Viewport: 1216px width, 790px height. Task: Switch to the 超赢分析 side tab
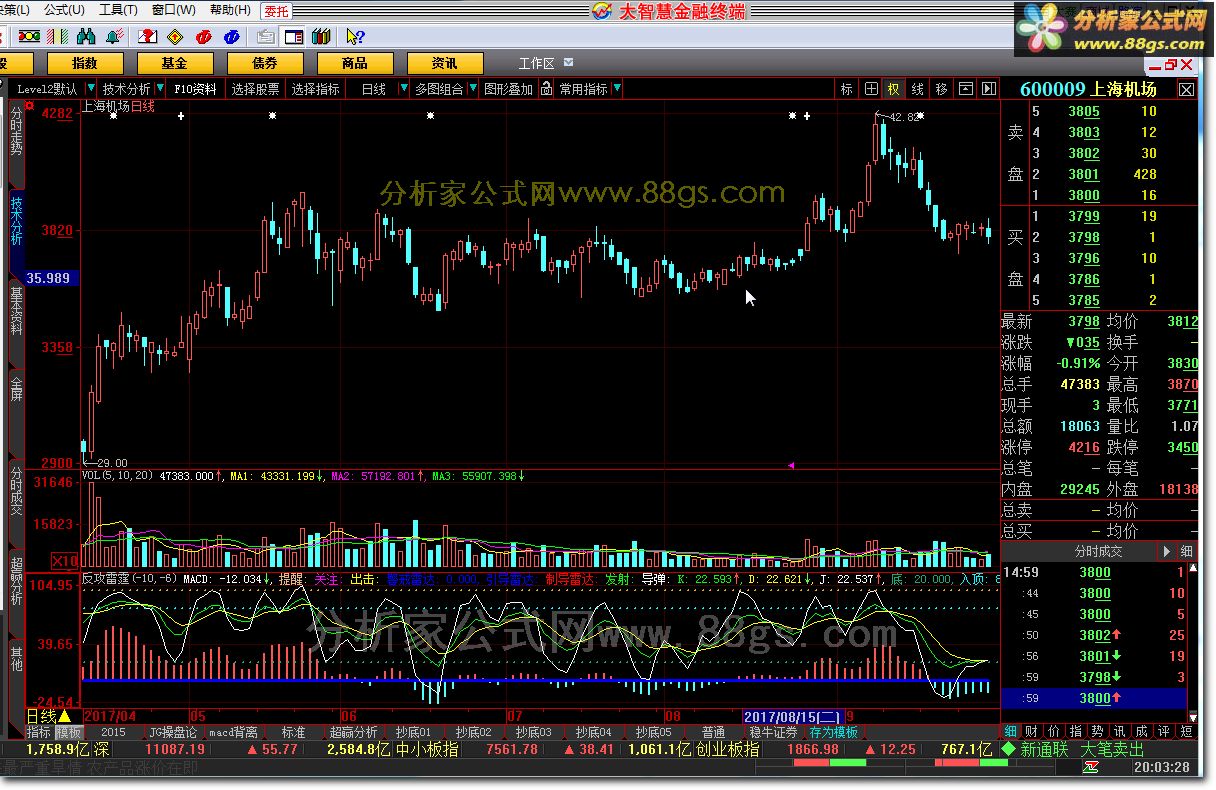coord(17,581)
